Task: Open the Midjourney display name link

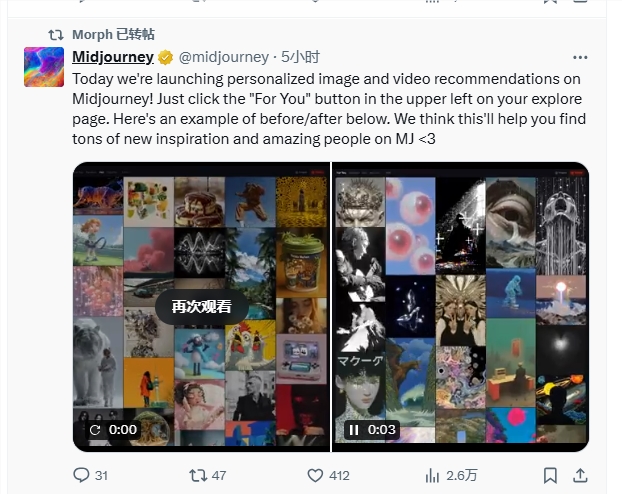Action: 113,57
